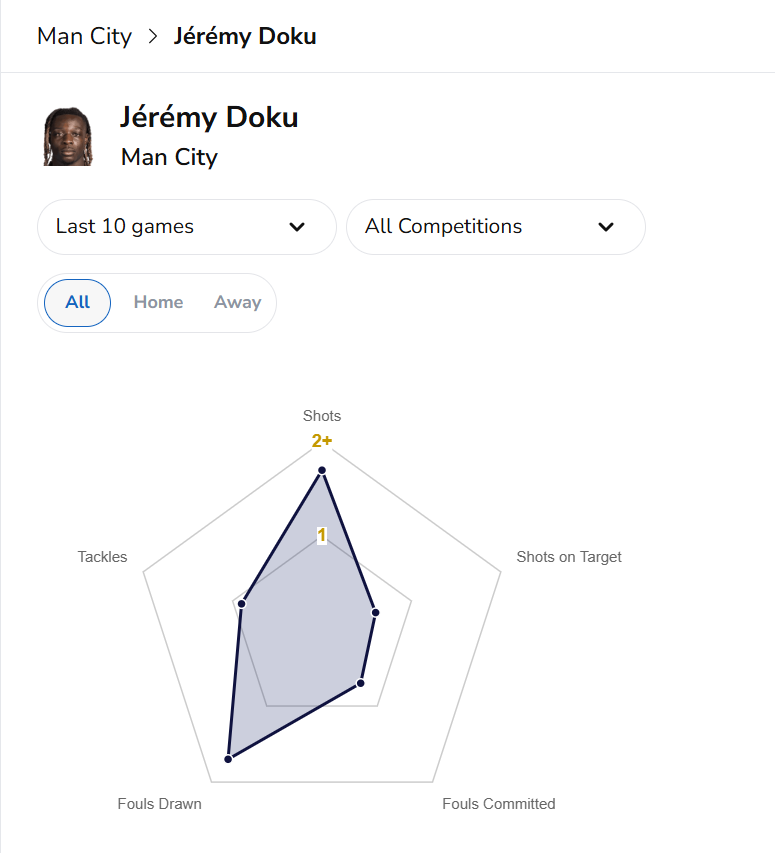Click the Man City team name under player
775x853 pixels.
point(169,157)
